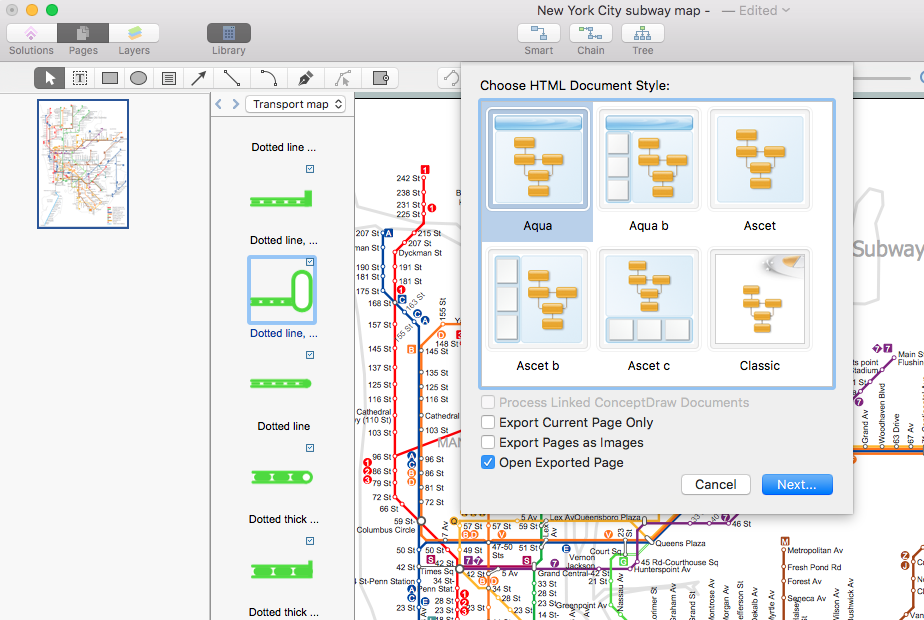Select dotted thick shape with square end
The image size is (924, 620).
[x=282, y=570]
